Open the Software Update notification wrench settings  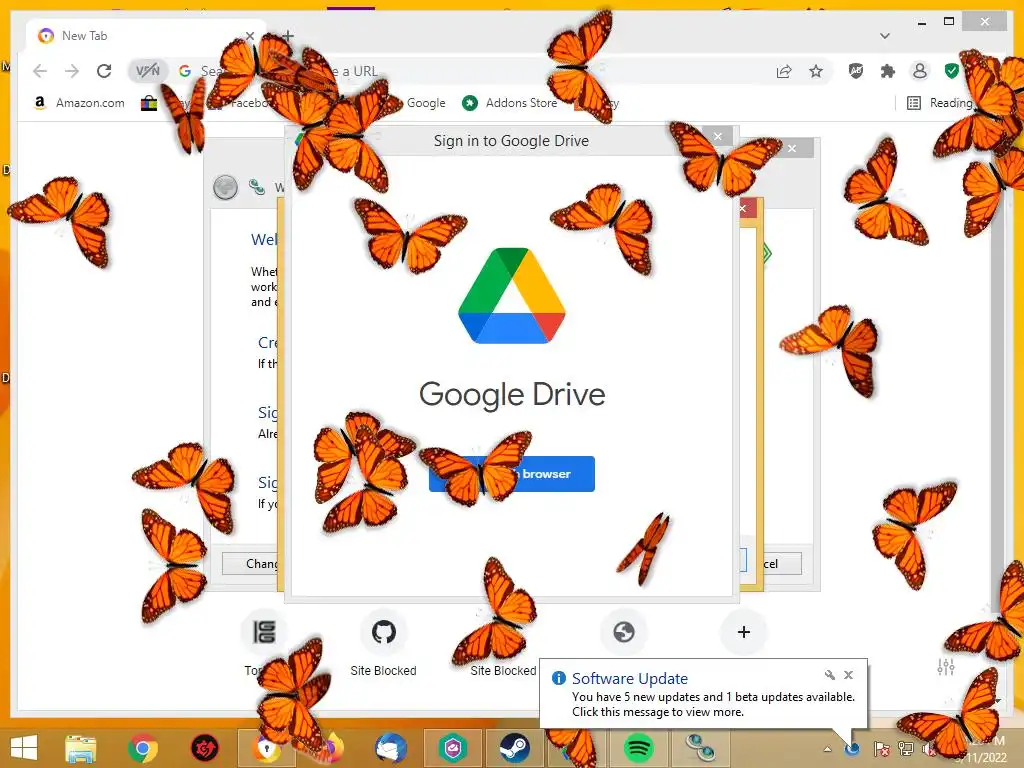pyautogui.click(x=829, y=675)
